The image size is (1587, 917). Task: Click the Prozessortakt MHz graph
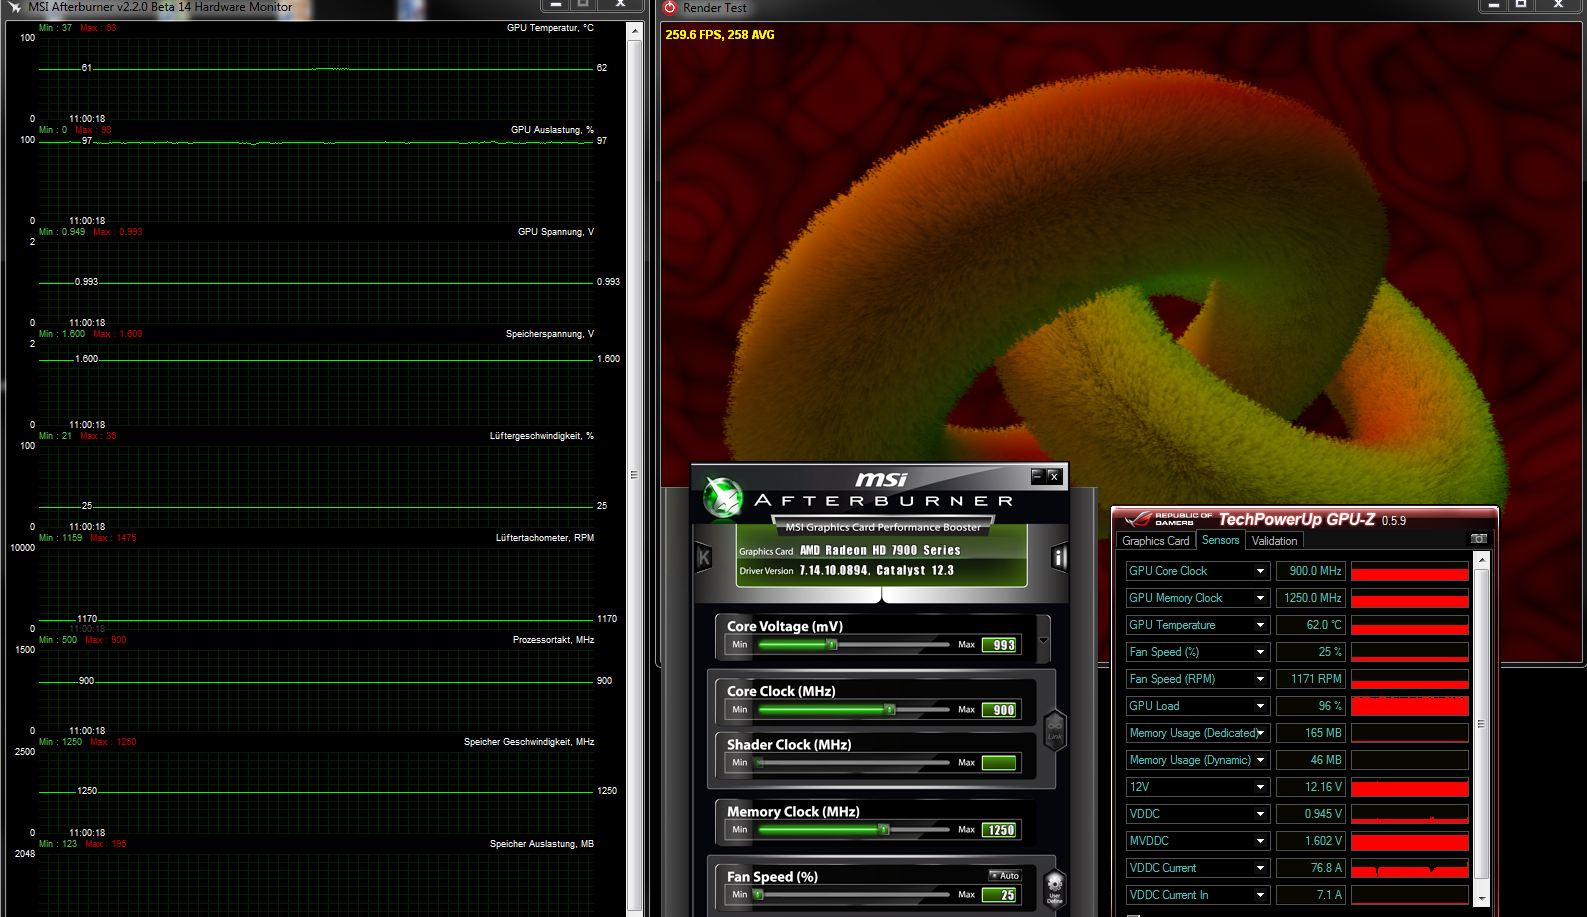316,691
